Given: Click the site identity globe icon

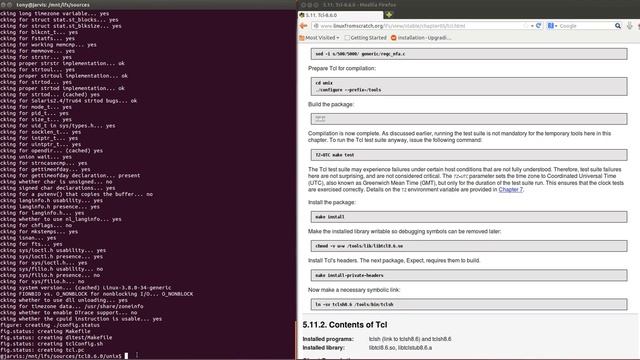Looking at the screenshot, I should [x=316, y=26].
